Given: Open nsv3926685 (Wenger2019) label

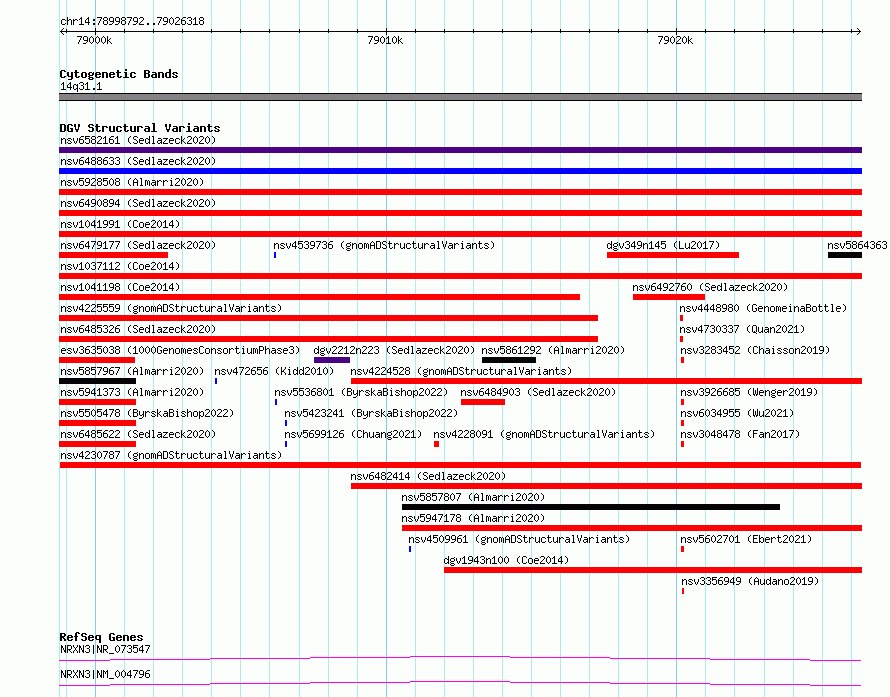Looking at the screenshot, I should (749, 392).
